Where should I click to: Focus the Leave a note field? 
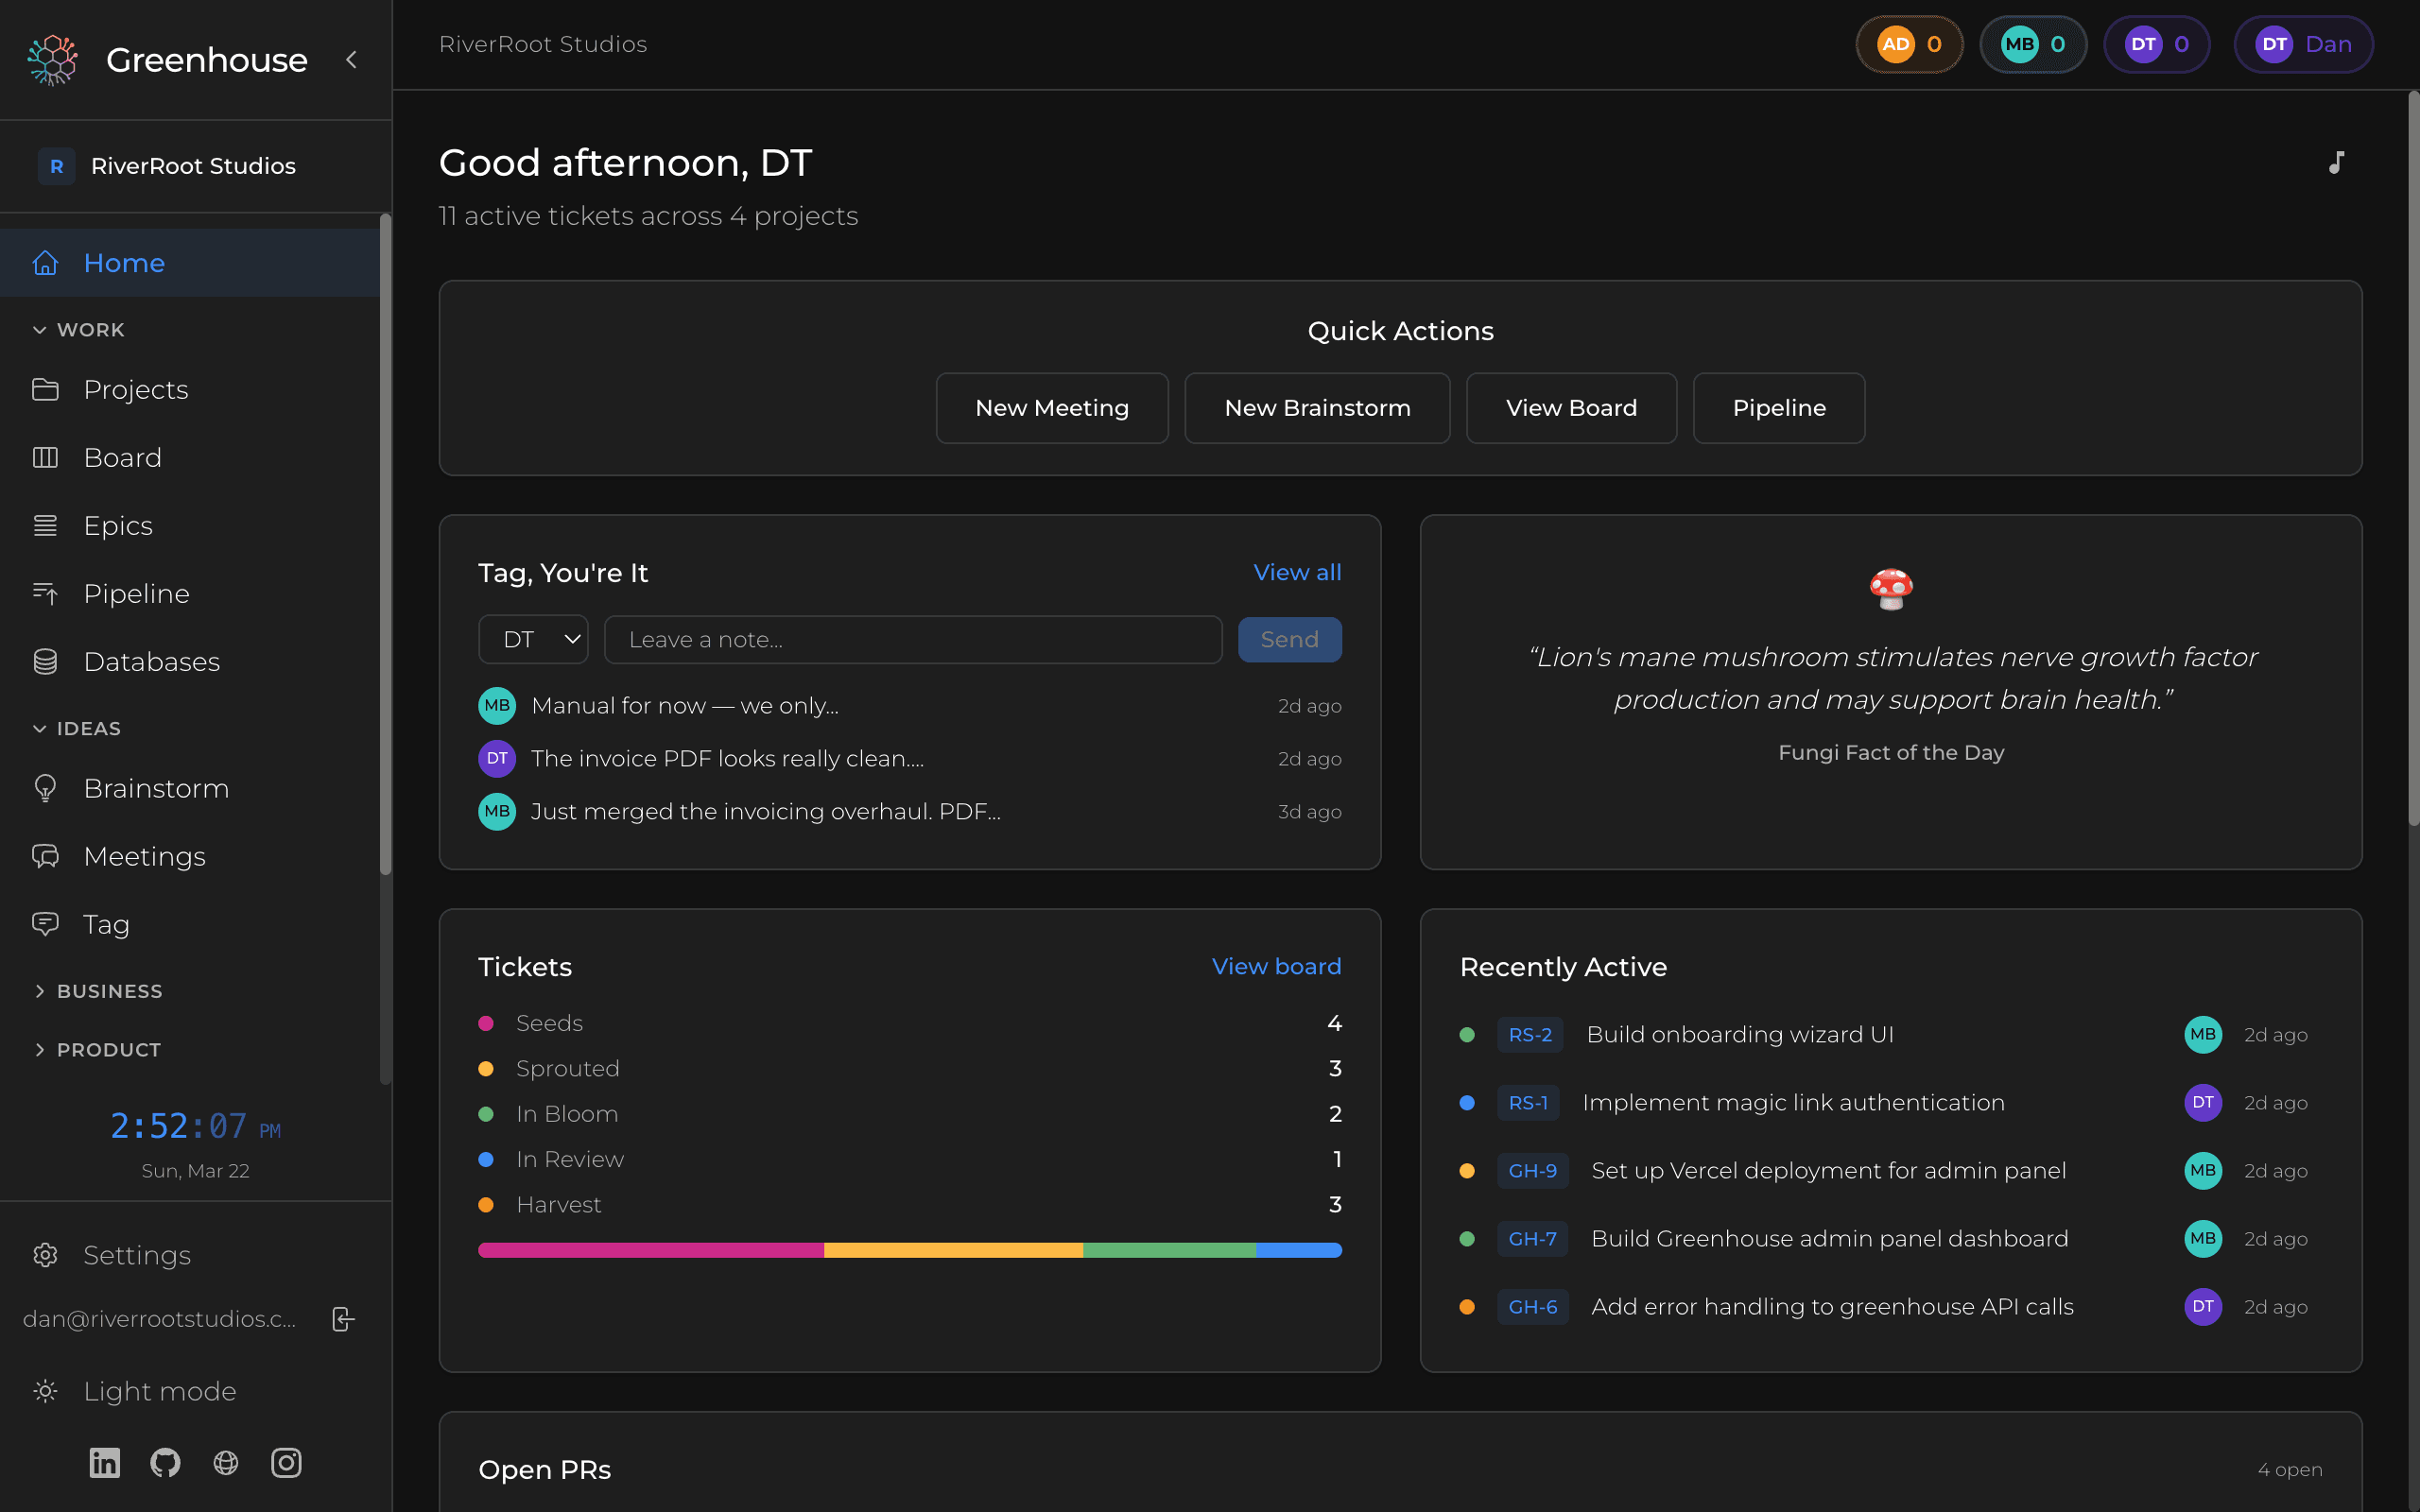pos(912,639)
